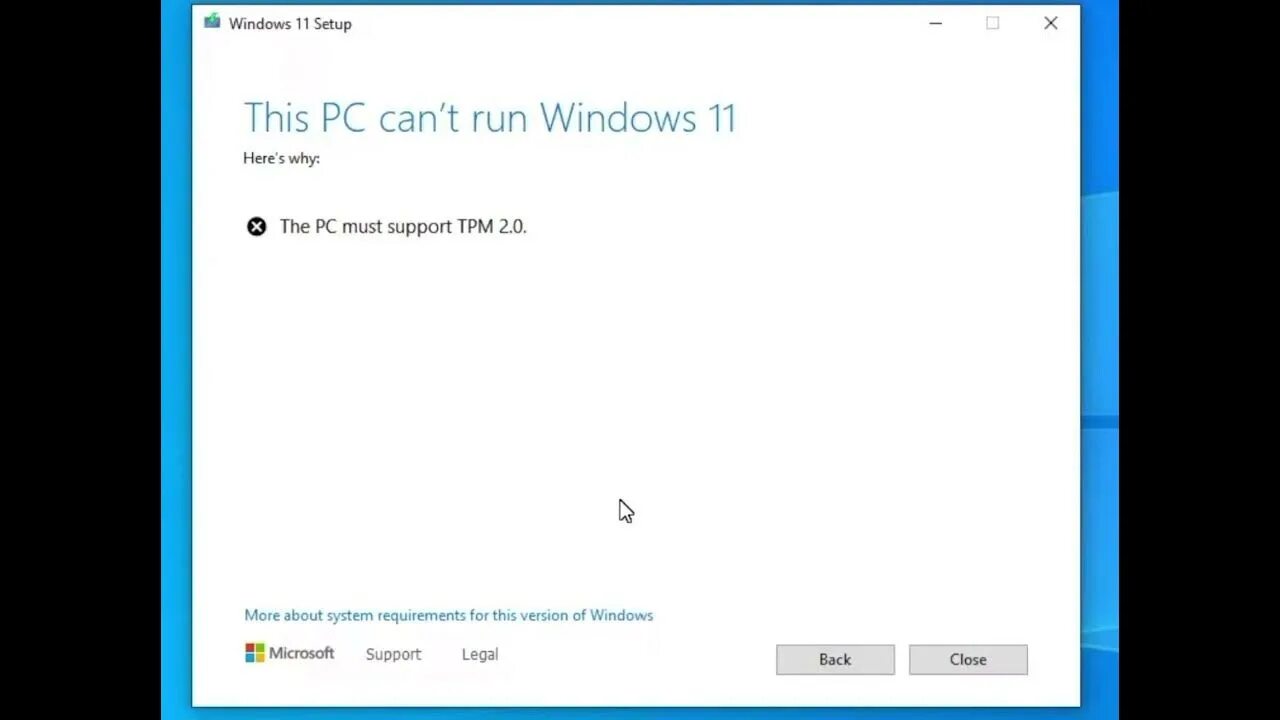Click the greyed-out maximize window icon
The height and width of the screenshot is (720, 1280).
[x=992, y=23]
